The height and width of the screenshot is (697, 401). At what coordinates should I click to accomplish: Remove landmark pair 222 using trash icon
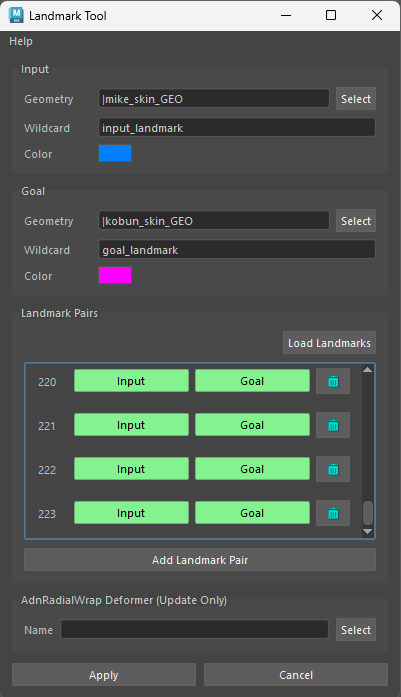pos(333,469)
